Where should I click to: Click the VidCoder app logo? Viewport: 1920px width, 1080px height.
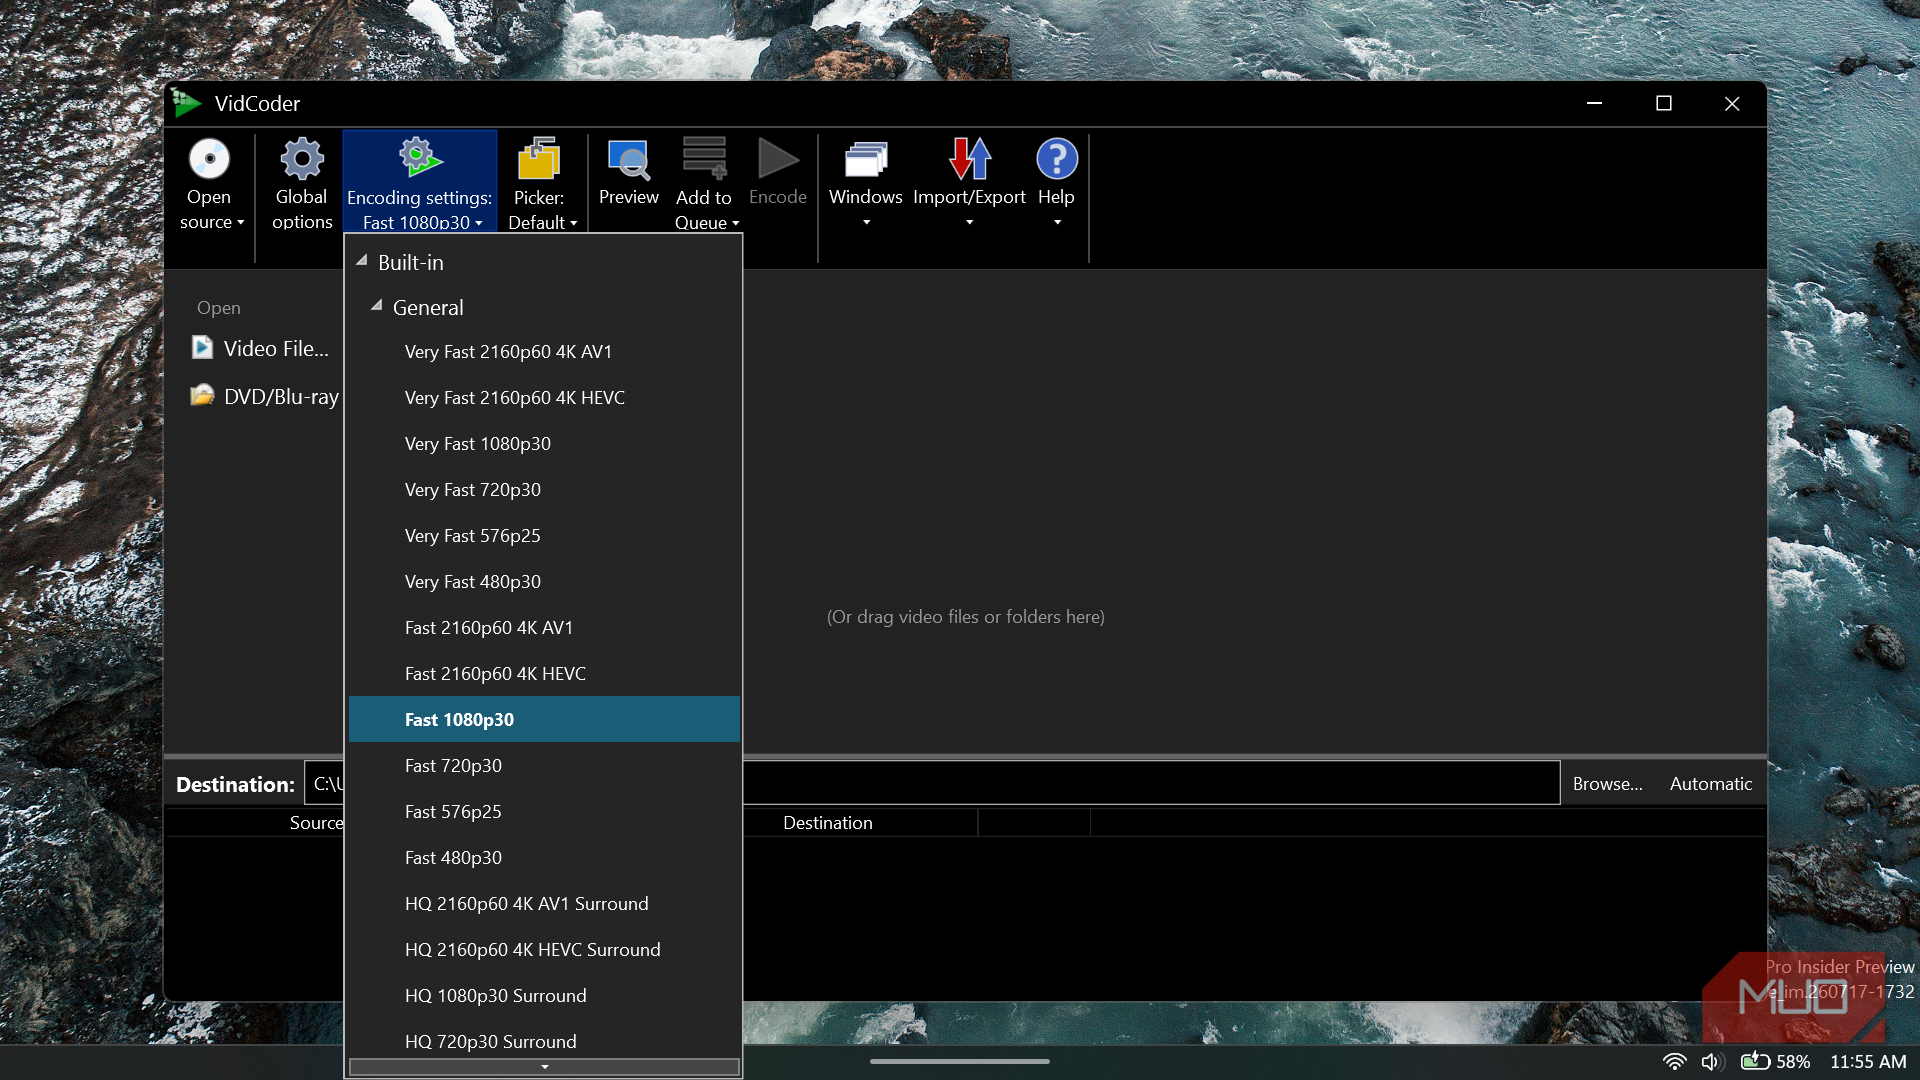[186, 103]
